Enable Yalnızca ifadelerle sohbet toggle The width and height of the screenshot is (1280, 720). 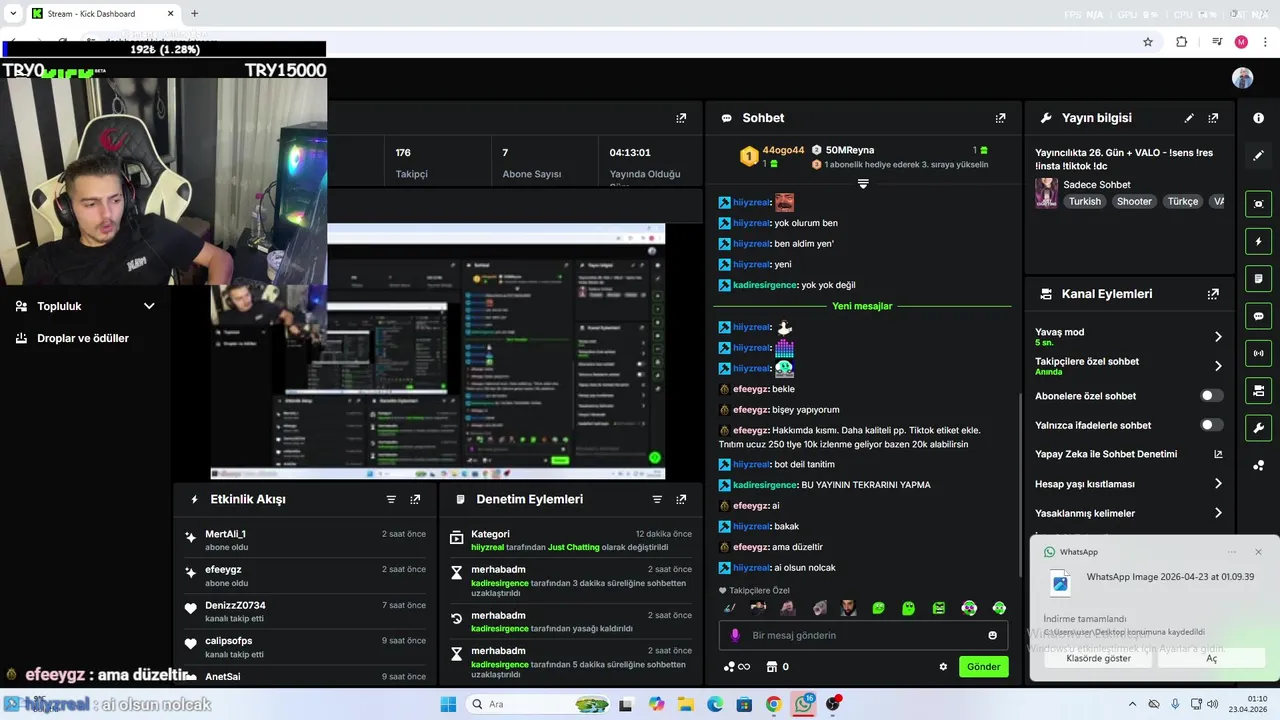[1211, 425]
